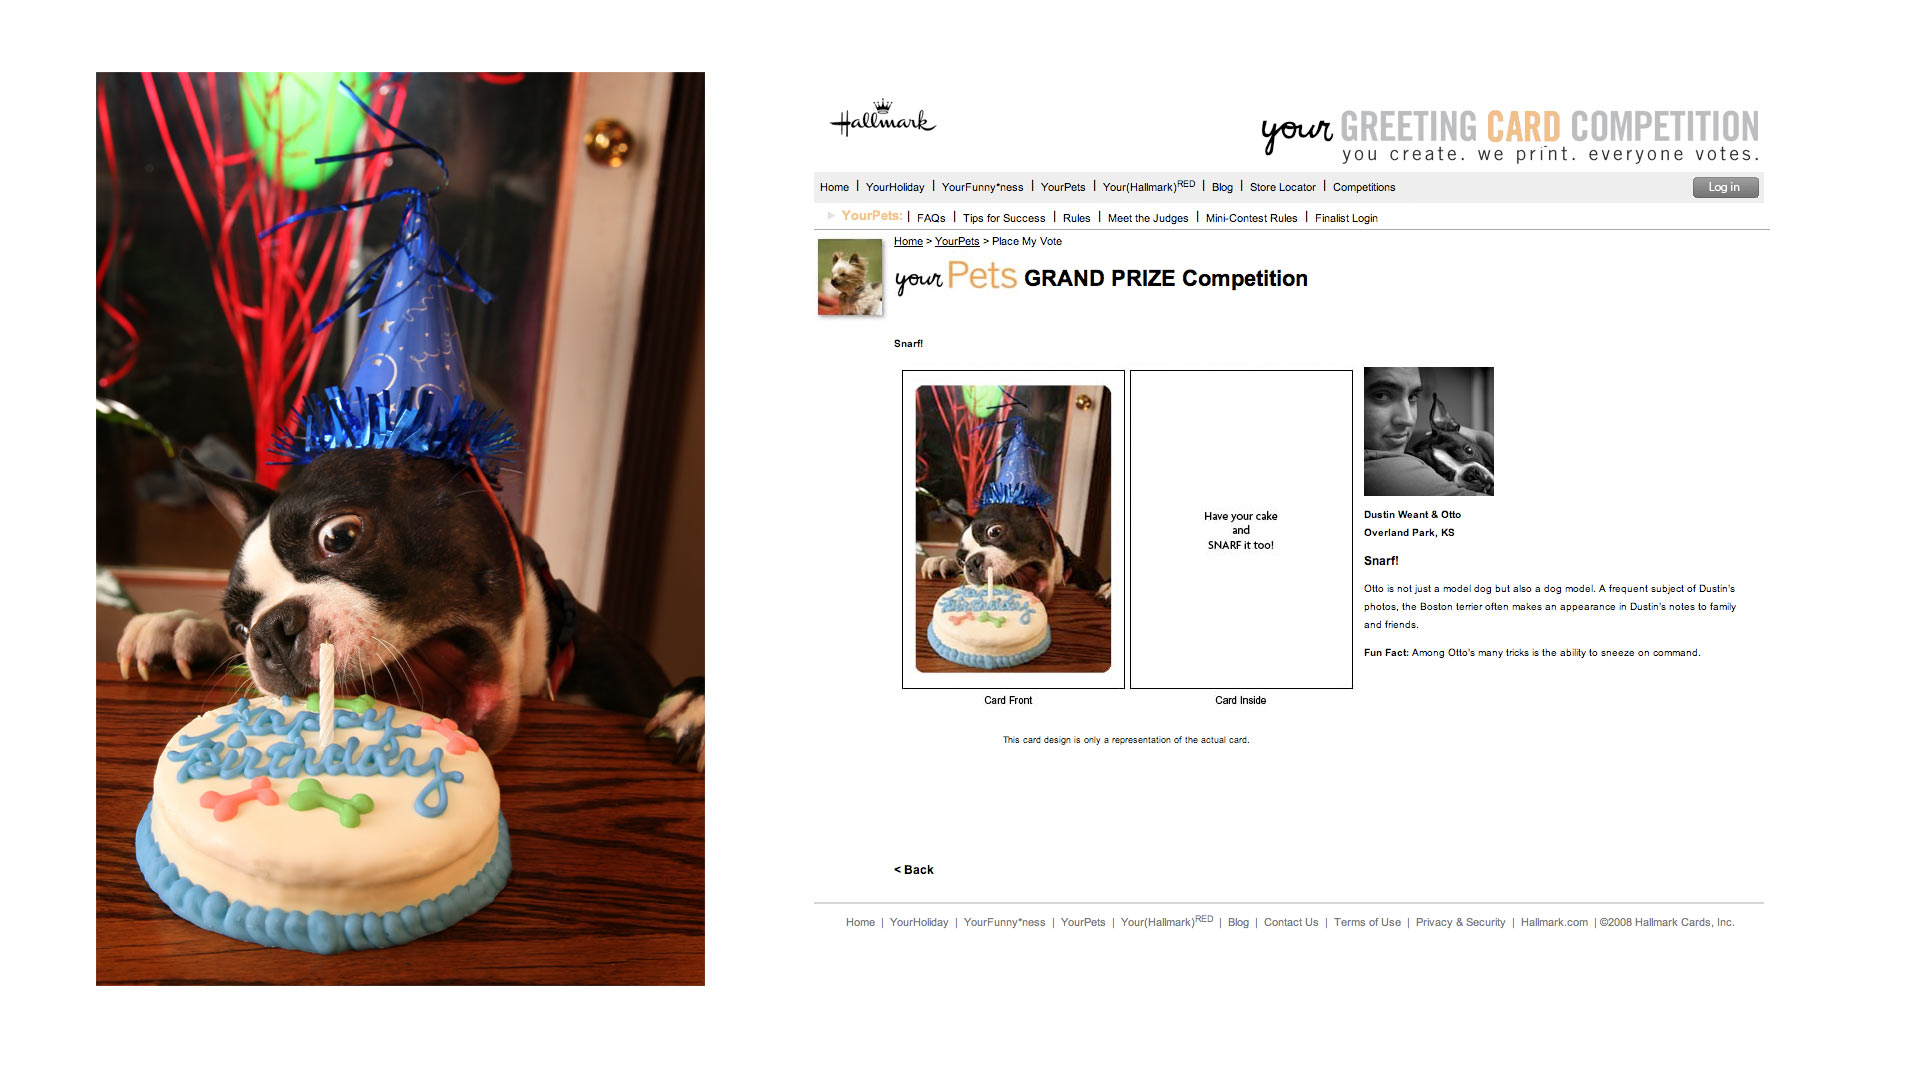Click the Hallmark crown logo

click(x=883, y=118)
